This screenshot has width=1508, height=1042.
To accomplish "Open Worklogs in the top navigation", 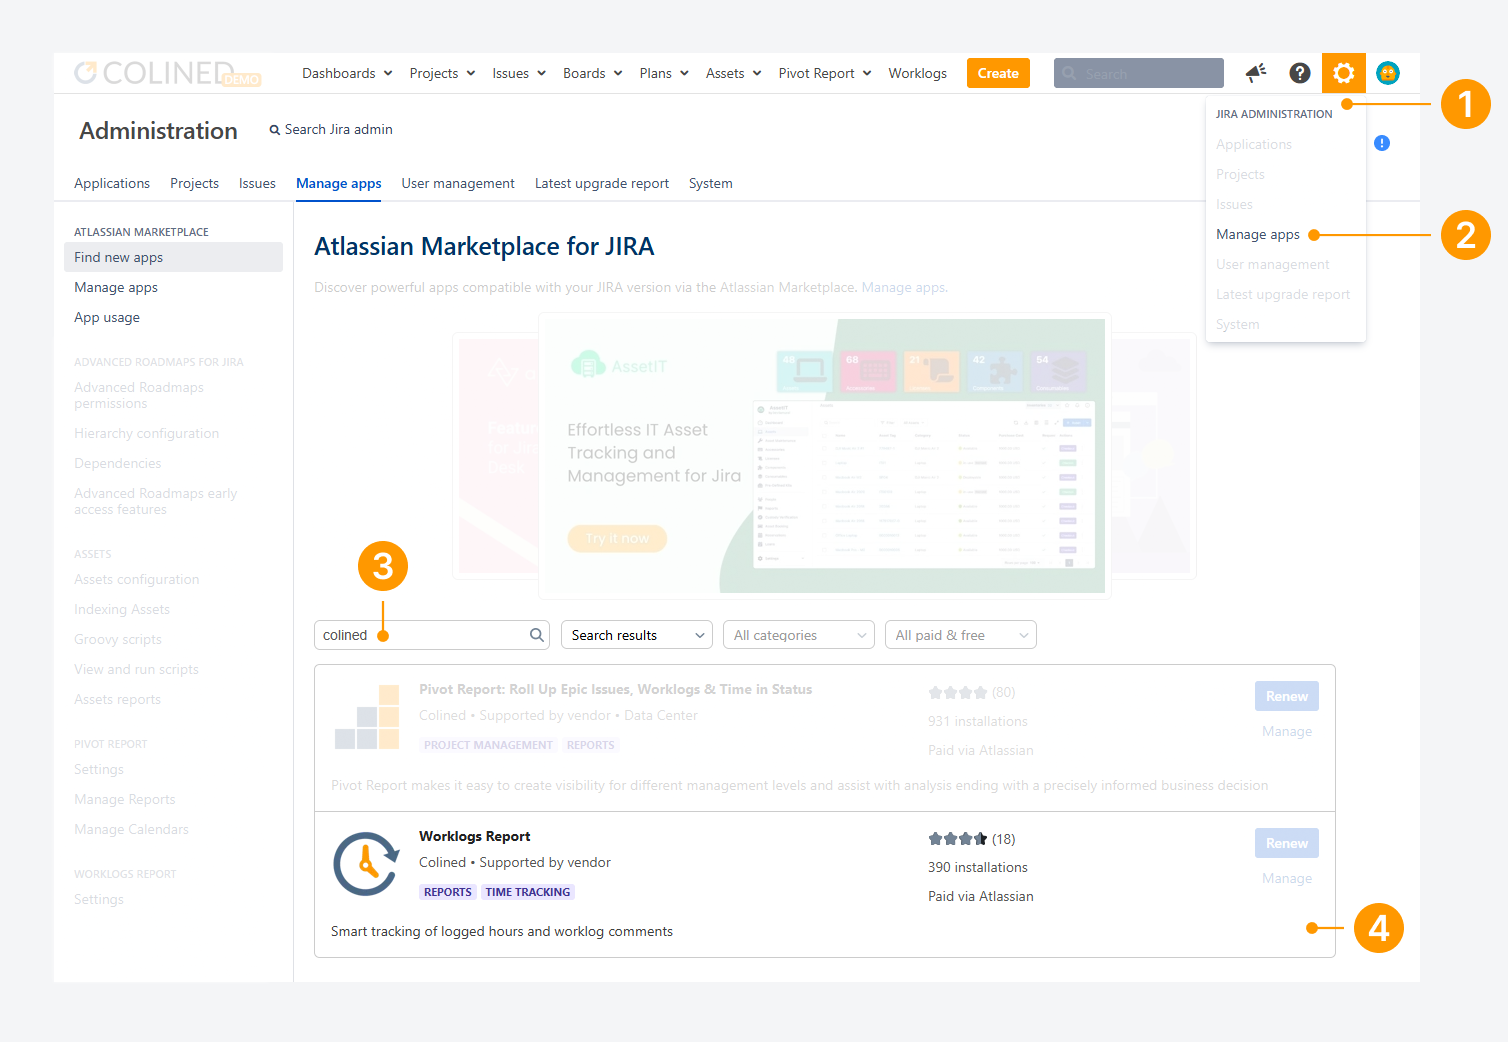I will (917, 73).
